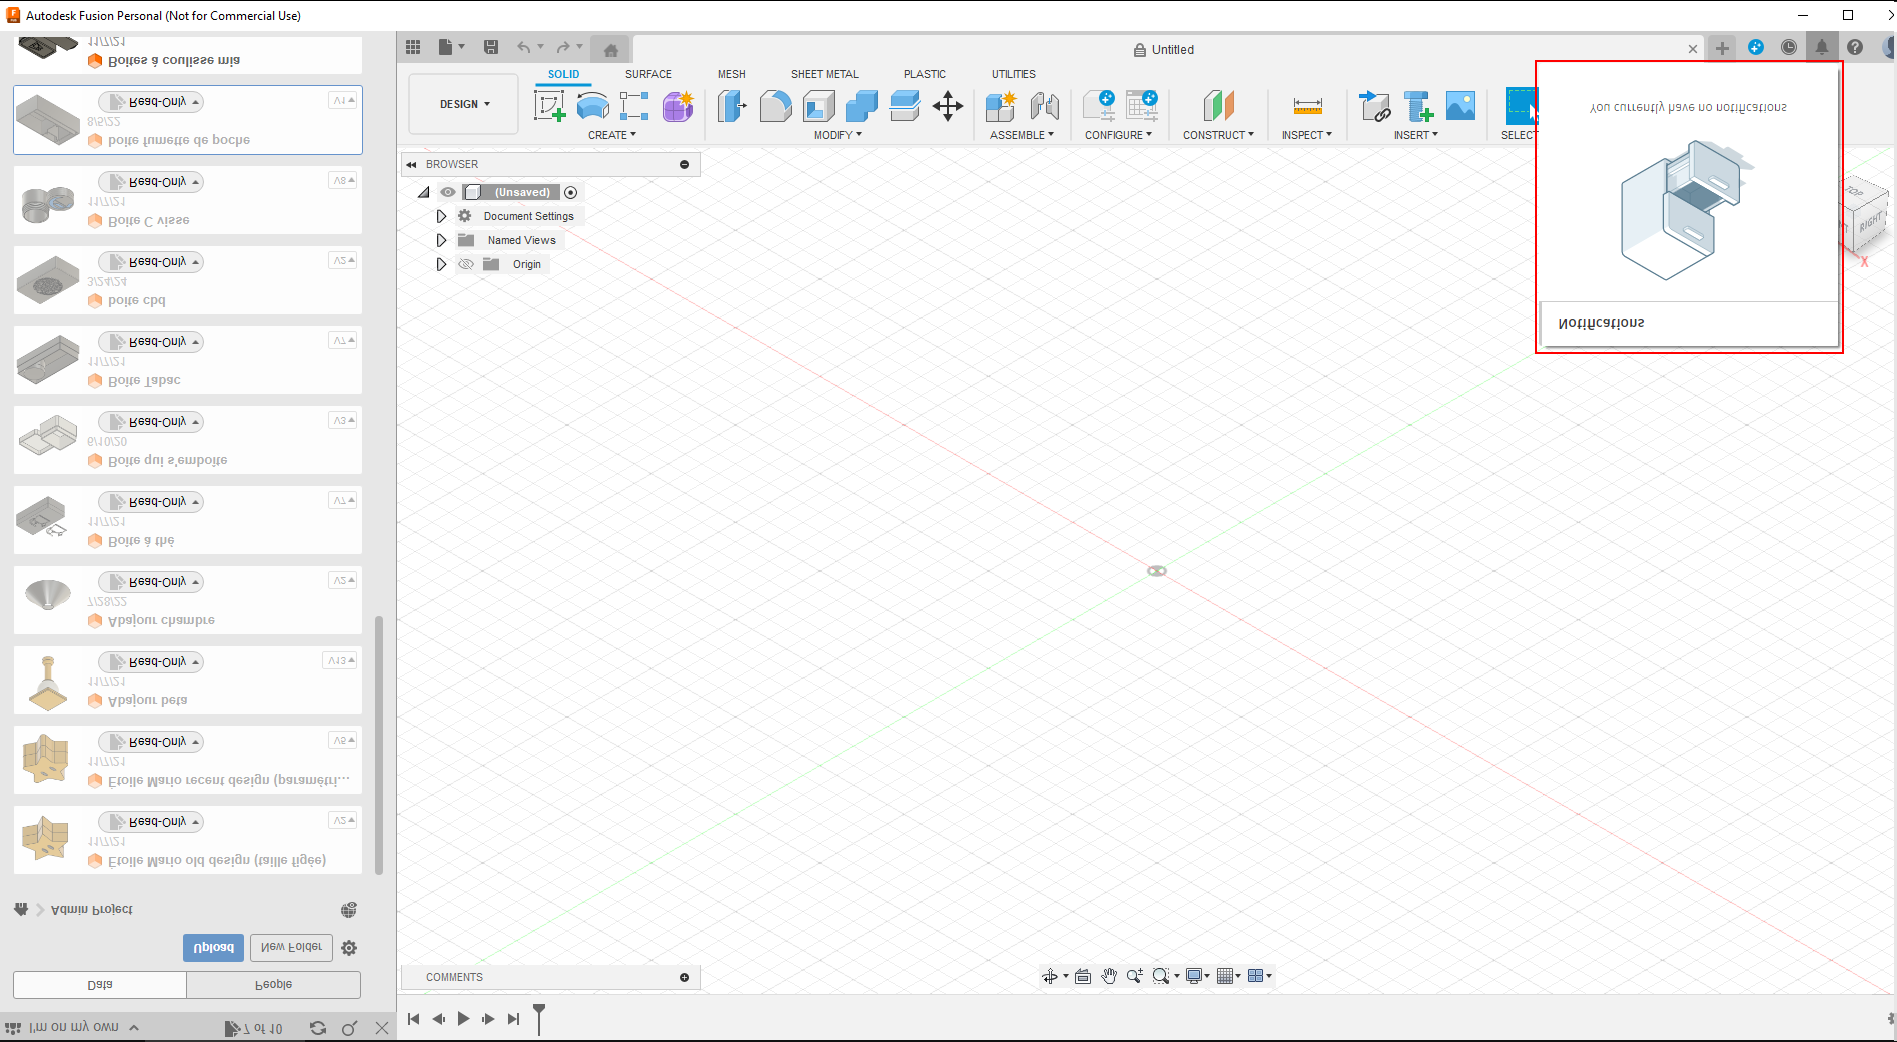Image resolution: width=1897 pixels, height=1042 pixels.
Task: Open the notifications bell icon
Action: click(x=1822, y=47)
